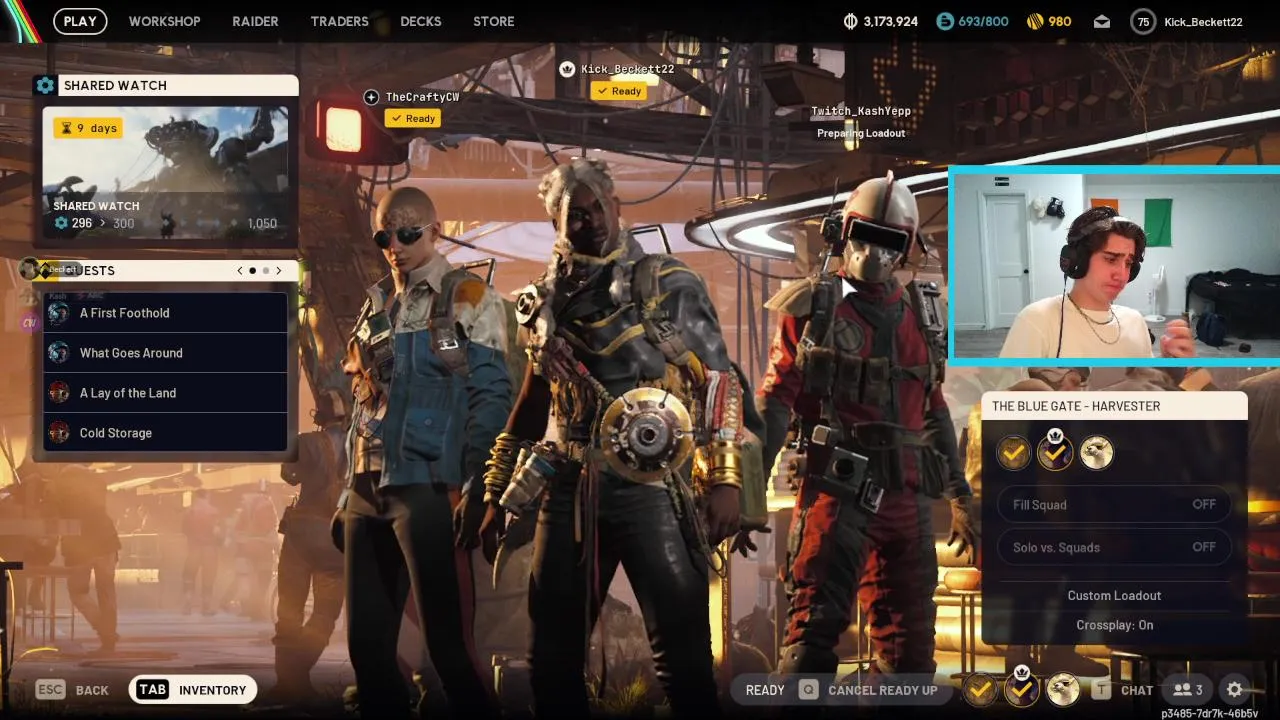Click the 3,173,924 currency amount
1280x720 pixels.
890,21
